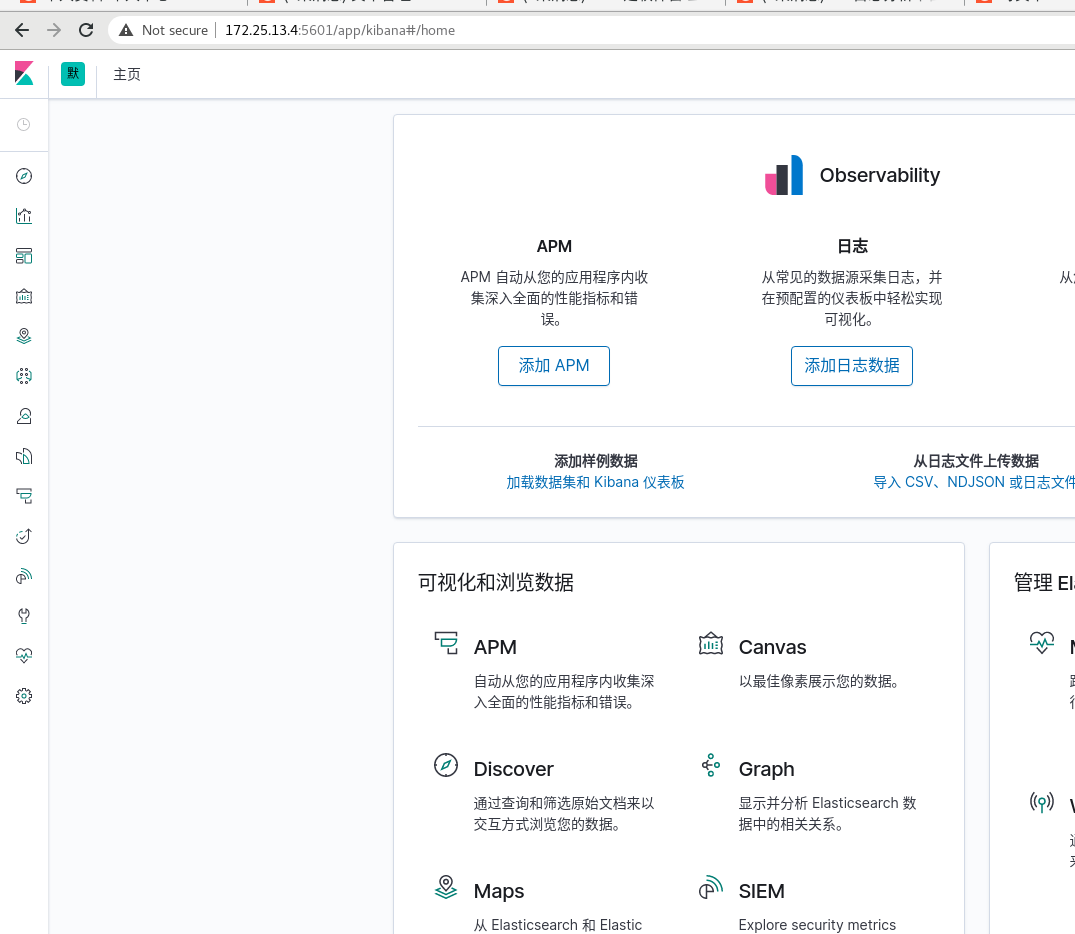Open Visualize from the sidebar

pyautogui.click(x=24, y=216)
